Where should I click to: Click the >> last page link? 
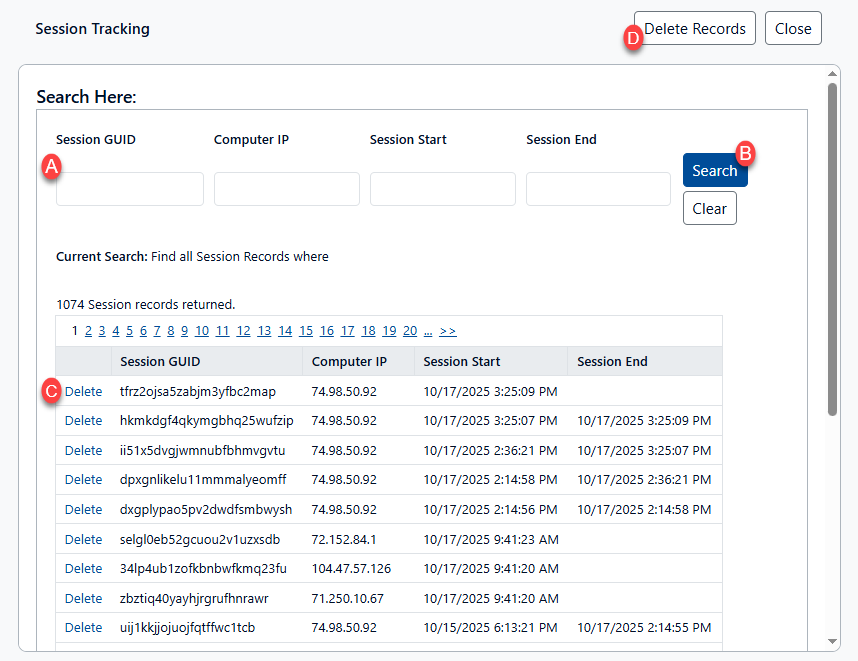(448, 331)
